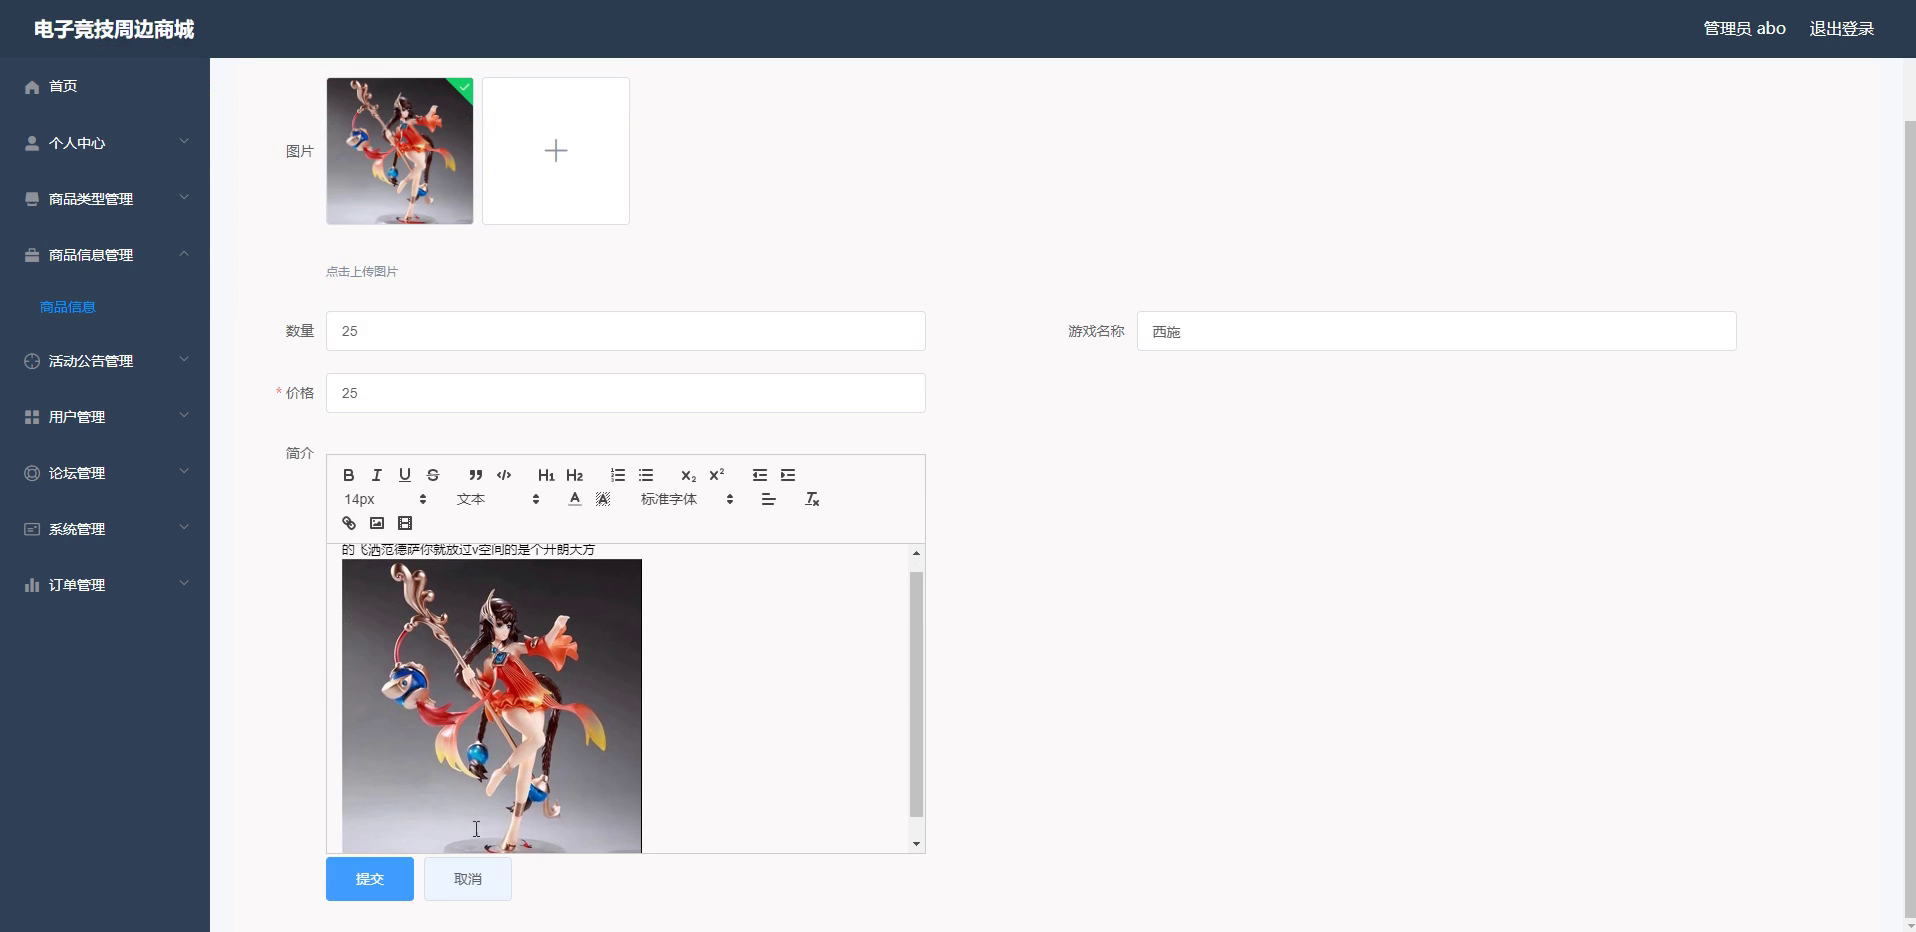The image size is (1916, 932).
Task: Expand the 用户管理 menu
Action: pyautogui.click(x=105, y=417)
